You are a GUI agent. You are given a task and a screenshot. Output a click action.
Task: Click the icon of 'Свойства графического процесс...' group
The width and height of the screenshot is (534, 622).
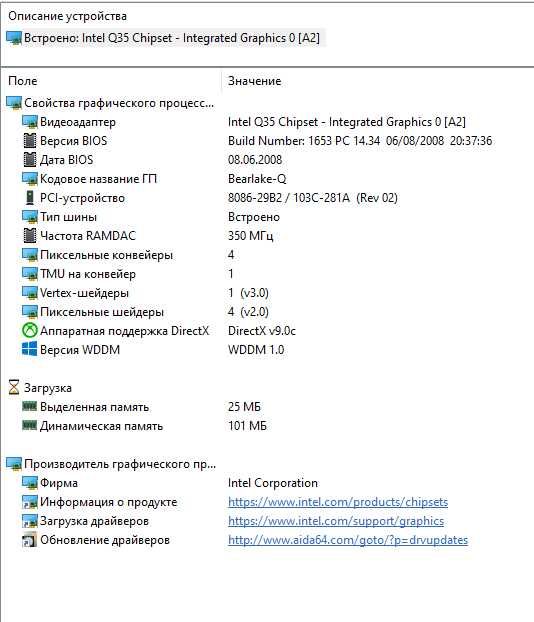[x=14, y=103]
